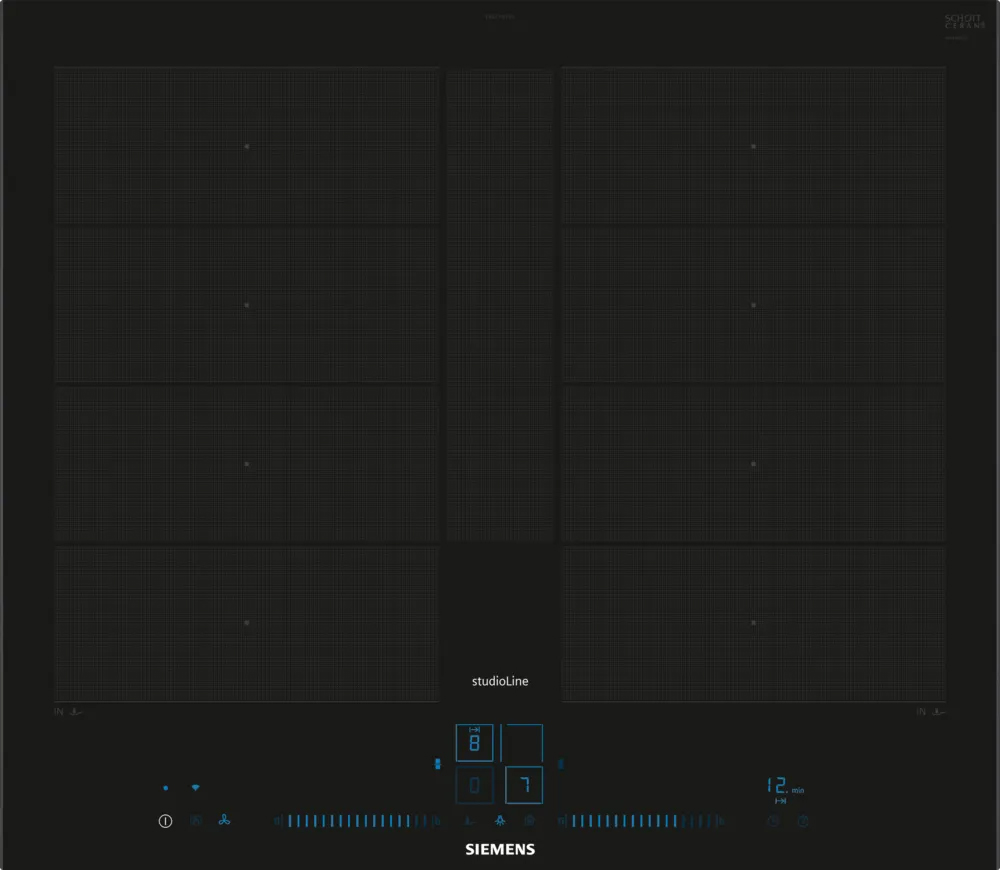Select the top-left cooking zone showing 8
The image size is (1000, 870).
click(474, 743)
